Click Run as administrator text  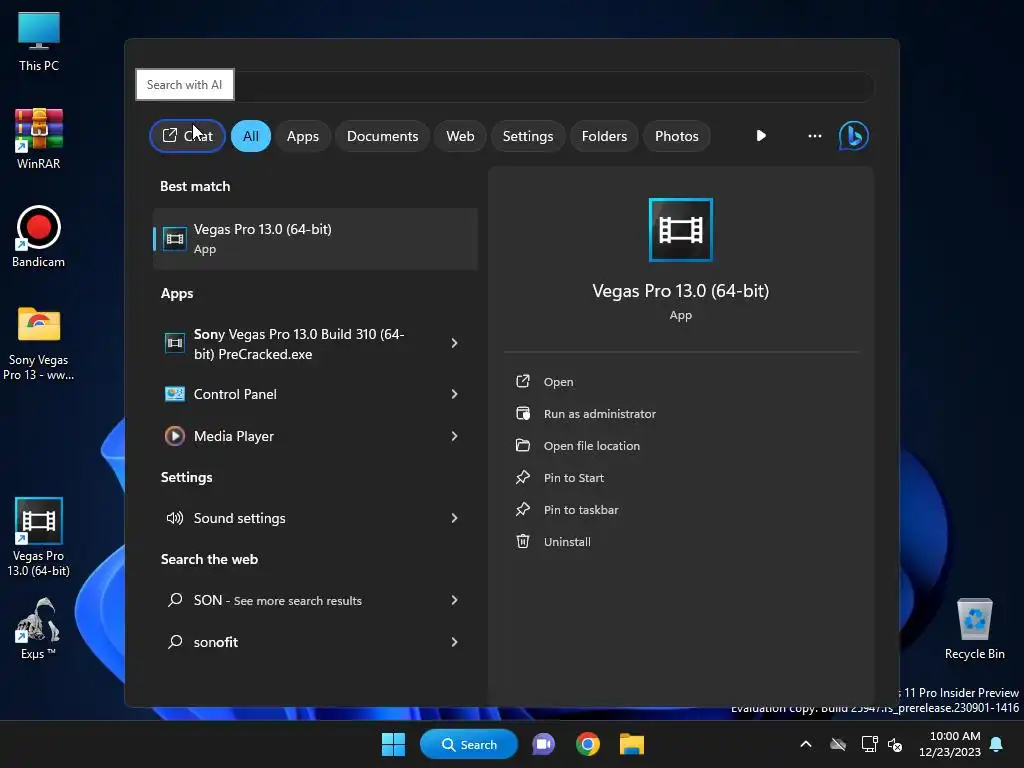600,414
